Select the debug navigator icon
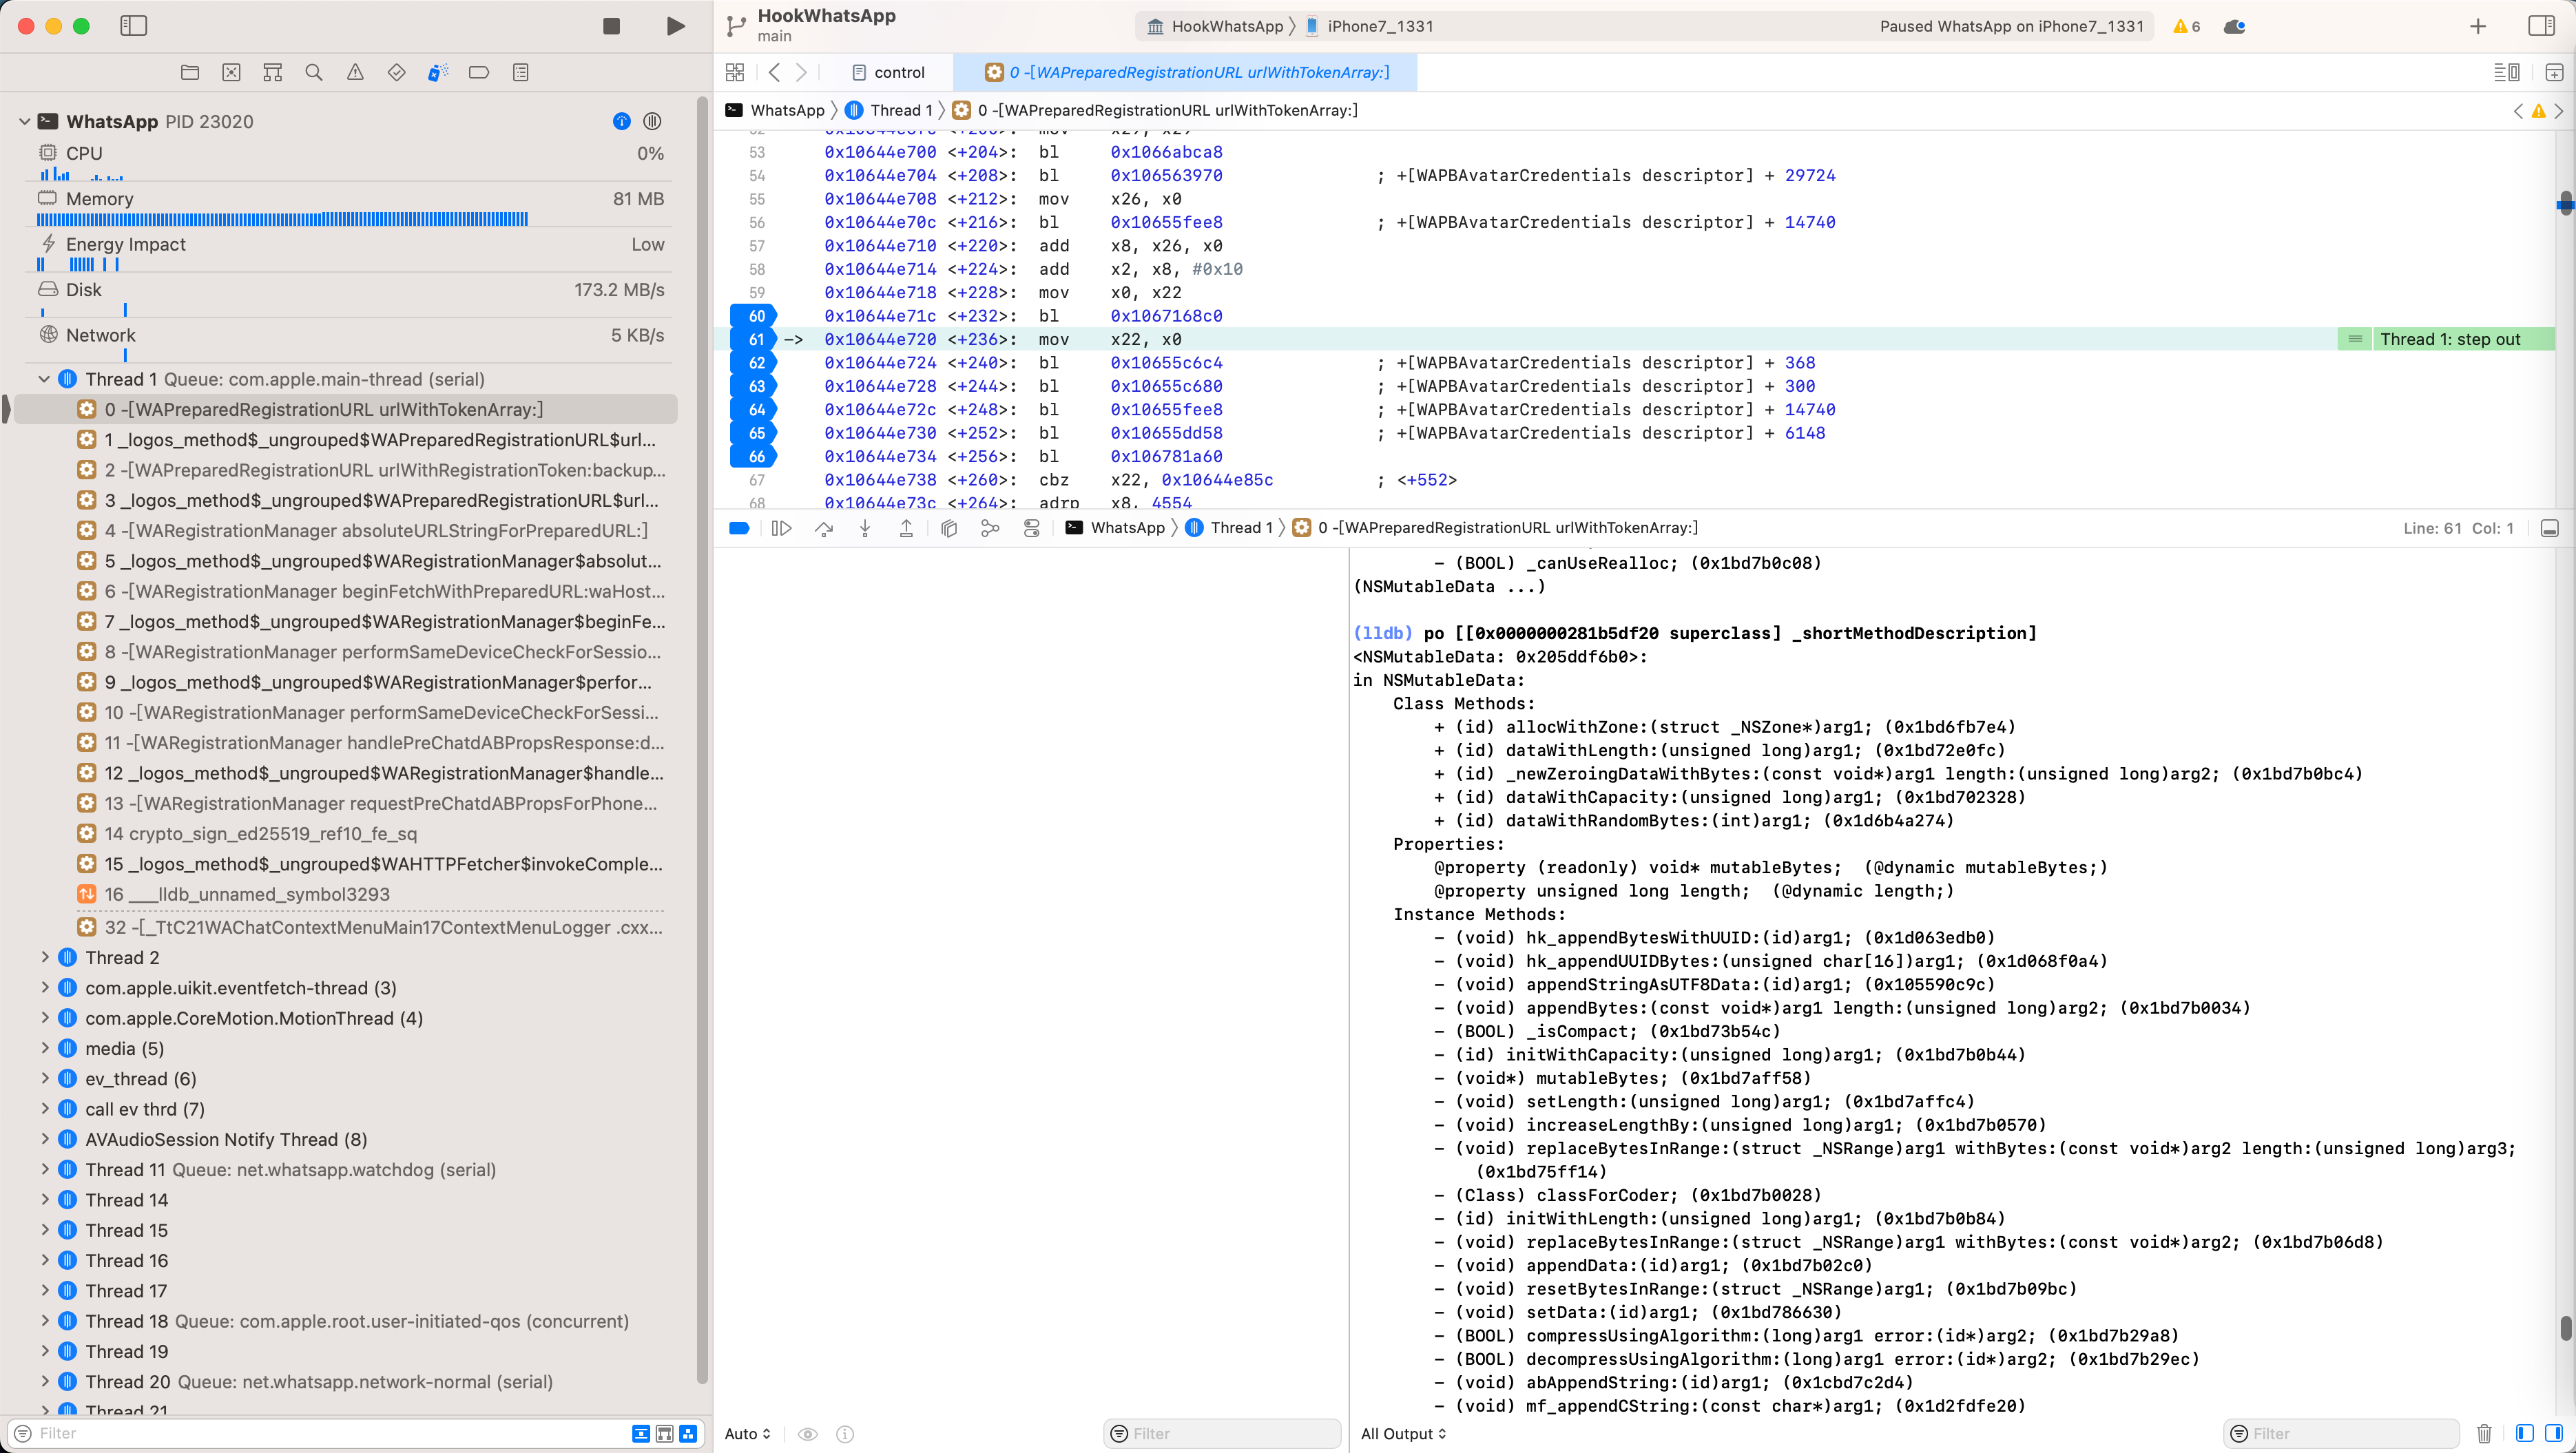This screenshot has width=2576, height=1453. 438,72
